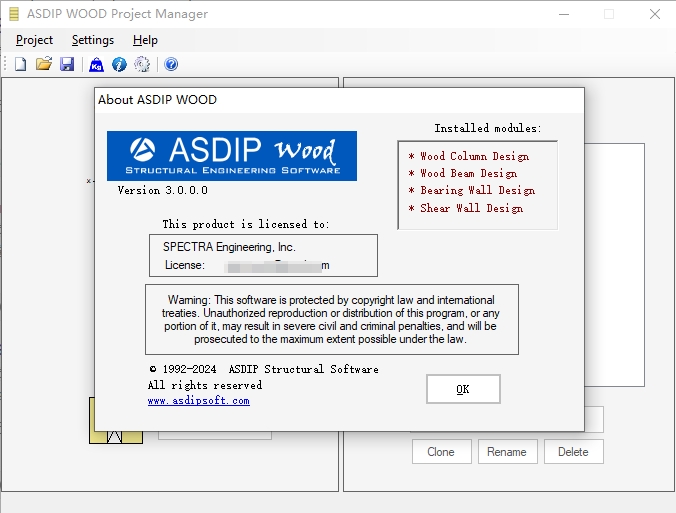Select the Shear Wall Design module entry
676x513 pixels.
point(466,208)
